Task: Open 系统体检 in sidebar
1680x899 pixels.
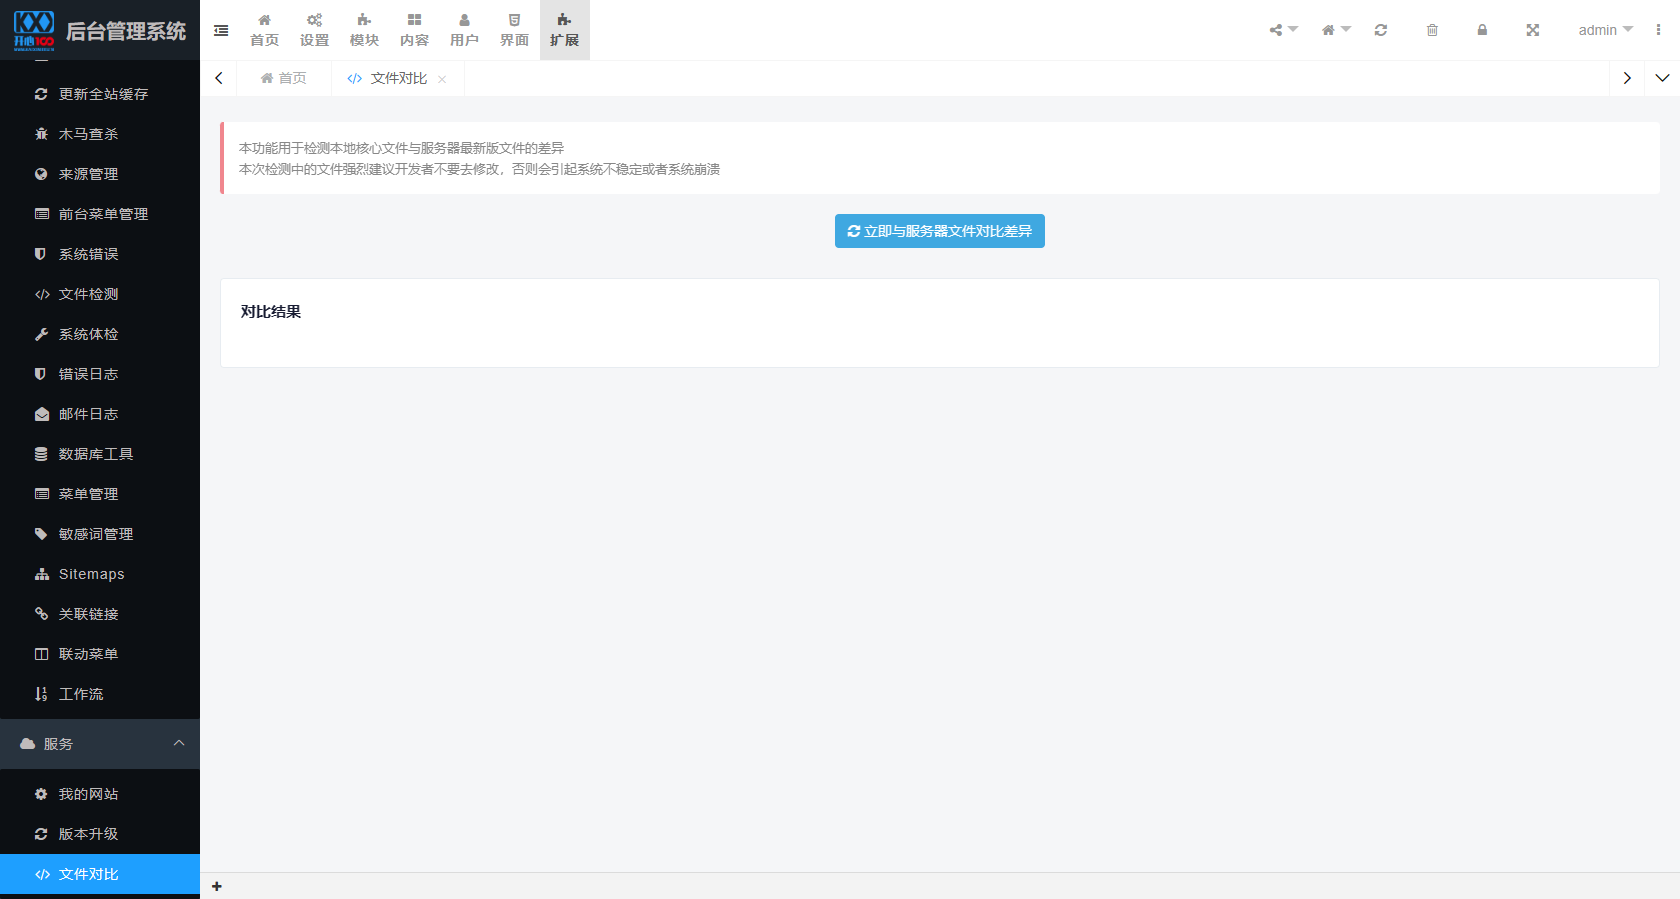Action: click(x=100, y=334)
